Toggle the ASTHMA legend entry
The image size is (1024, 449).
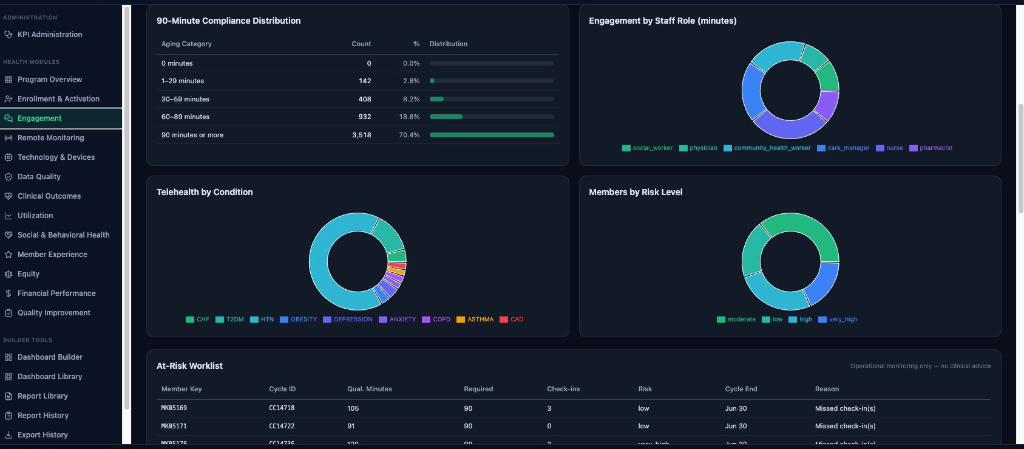475,320
